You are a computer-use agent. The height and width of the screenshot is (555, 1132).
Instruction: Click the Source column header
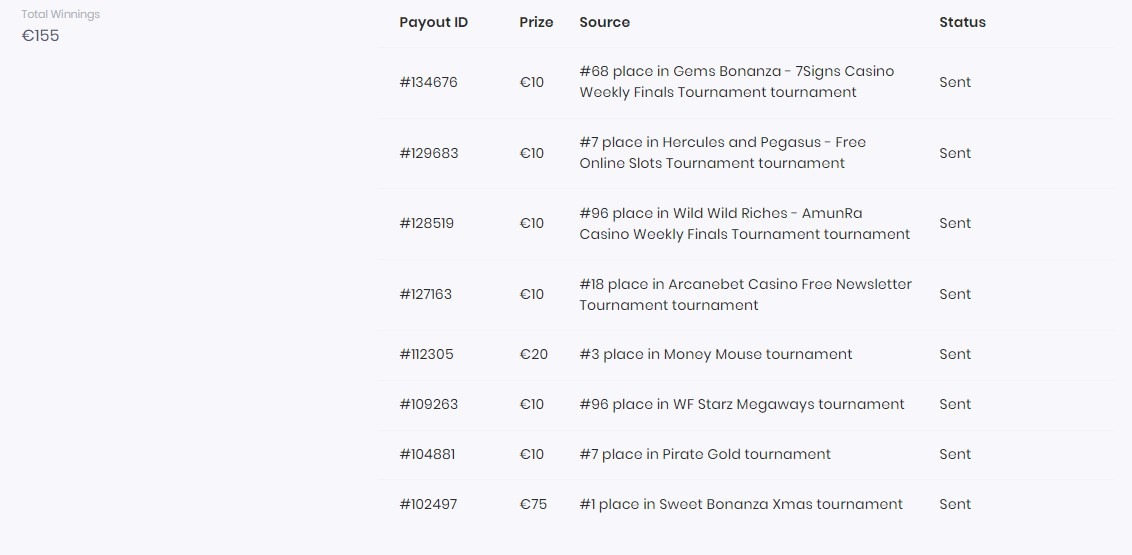(604, 22)
